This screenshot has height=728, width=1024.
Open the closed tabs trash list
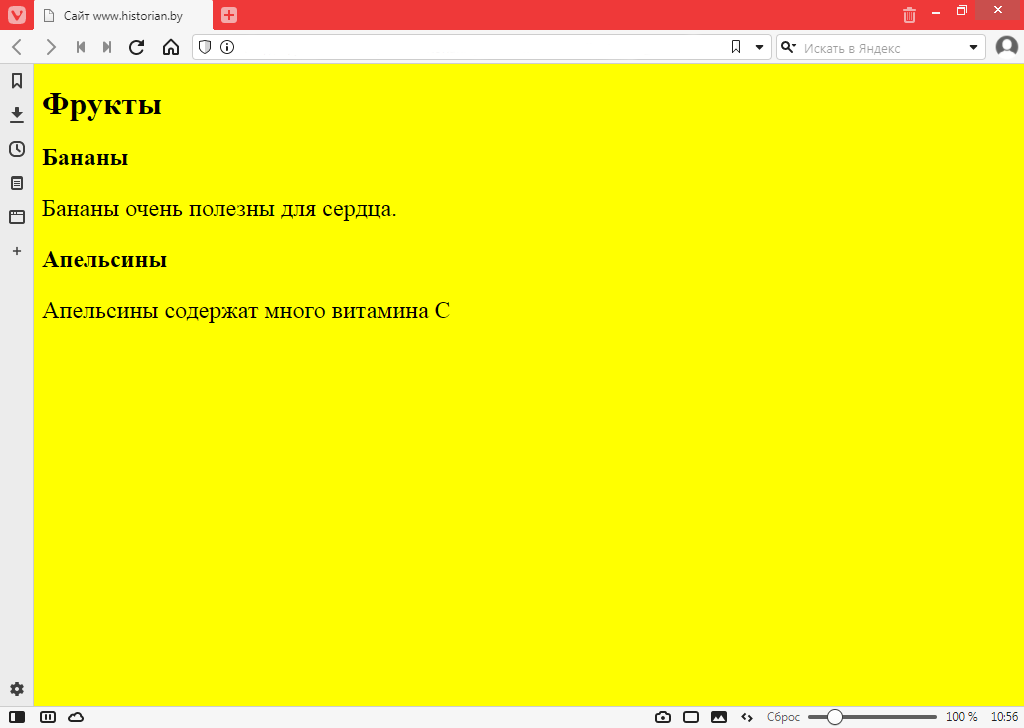pyautogui.click(x=909, y=15)
